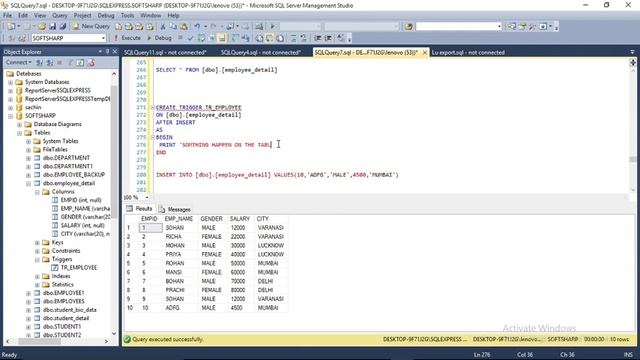Toggle Include Actual Execution Plan

point(235,38)
